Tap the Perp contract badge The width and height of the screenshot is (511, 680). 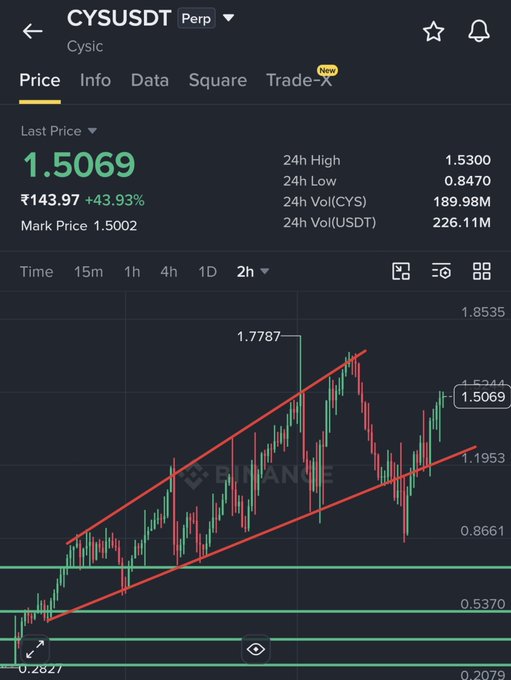(x=196, y=19)
